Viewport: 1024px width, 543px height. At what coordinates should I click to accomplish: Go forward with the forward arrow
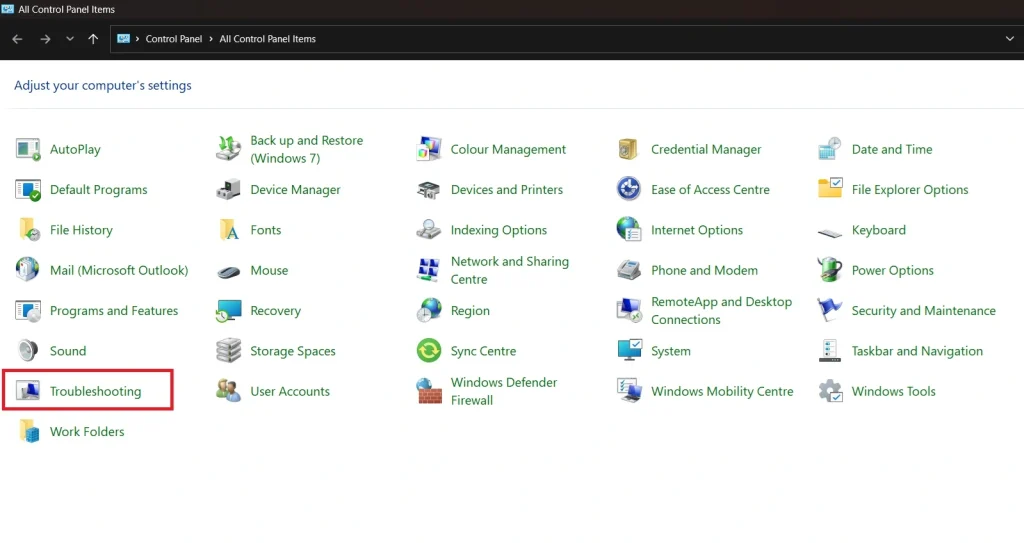pos(45,39)
